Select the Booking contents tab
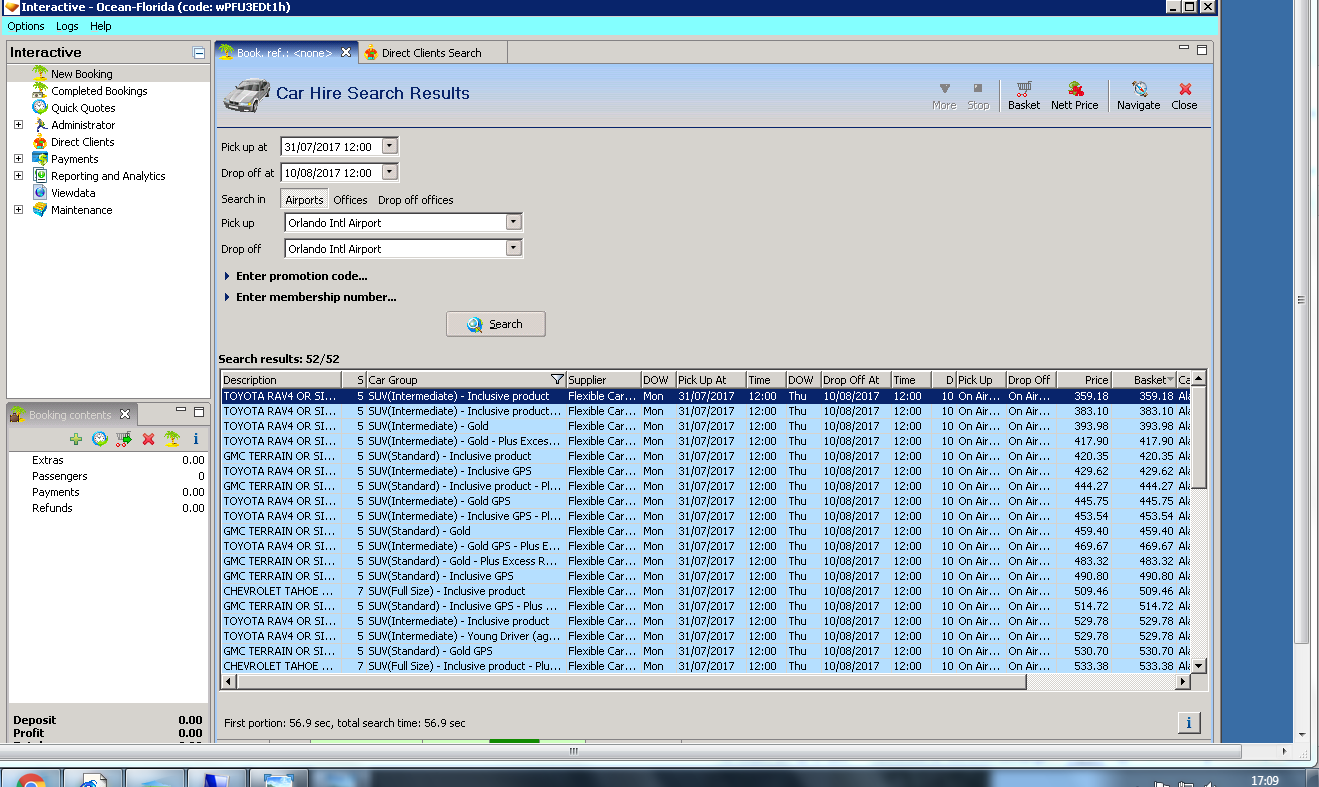Screen dimensions: 1319x787 [x=70, y=415]
